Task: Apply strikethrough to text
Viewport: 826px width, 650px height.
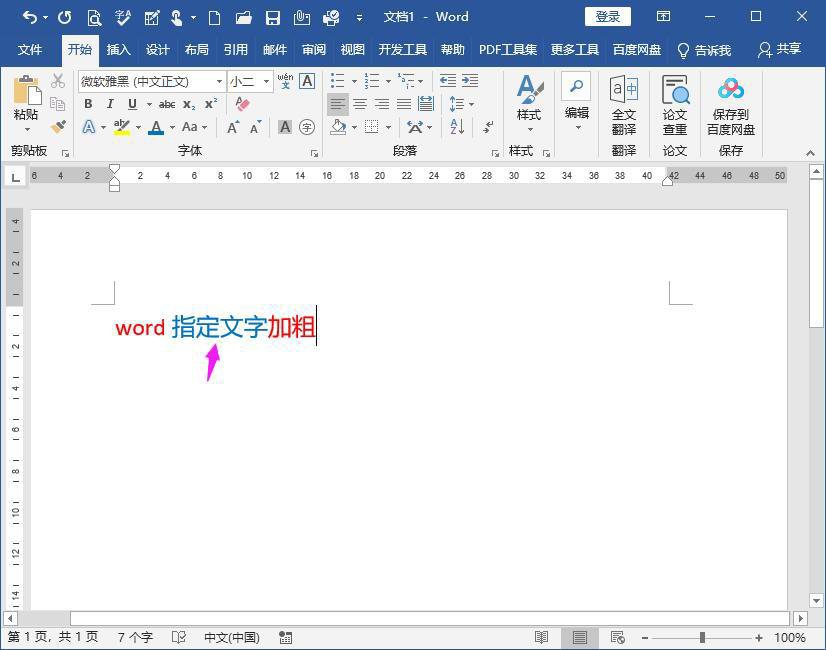Action: pos(168,103)
